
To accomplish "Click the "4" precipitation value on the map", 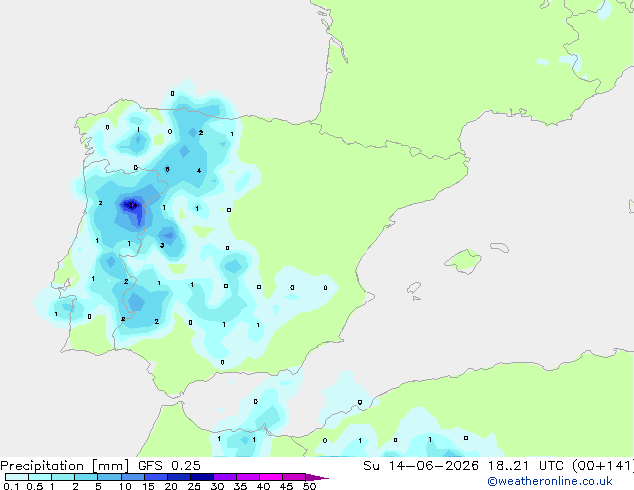I will pos(199,171).
